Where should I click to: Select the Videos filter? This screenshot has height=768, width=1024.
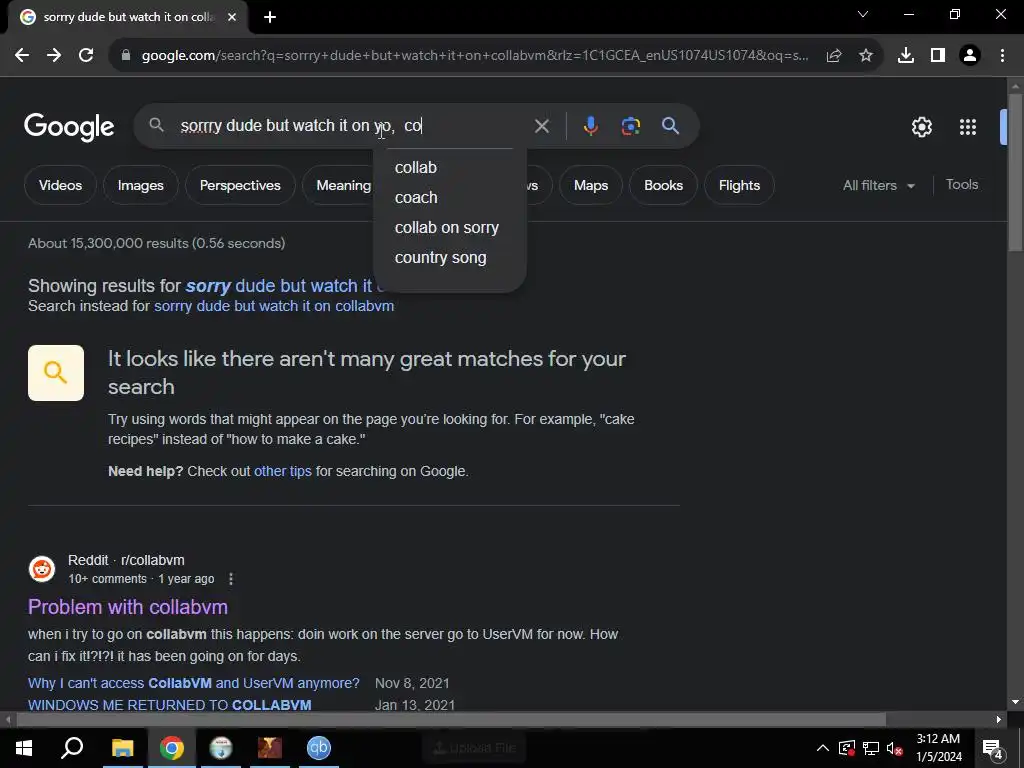tap(61, 185)
